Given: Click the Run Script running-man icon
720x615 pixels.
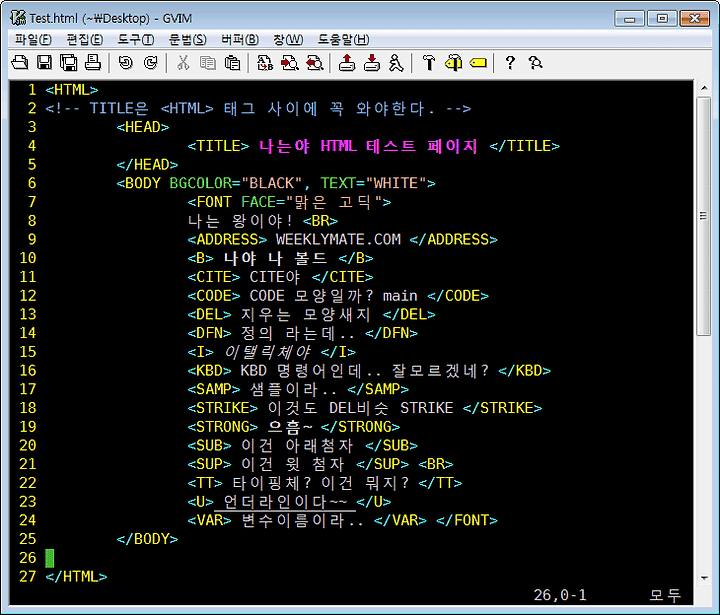Looking at the screenshot, I should point(396,62).
